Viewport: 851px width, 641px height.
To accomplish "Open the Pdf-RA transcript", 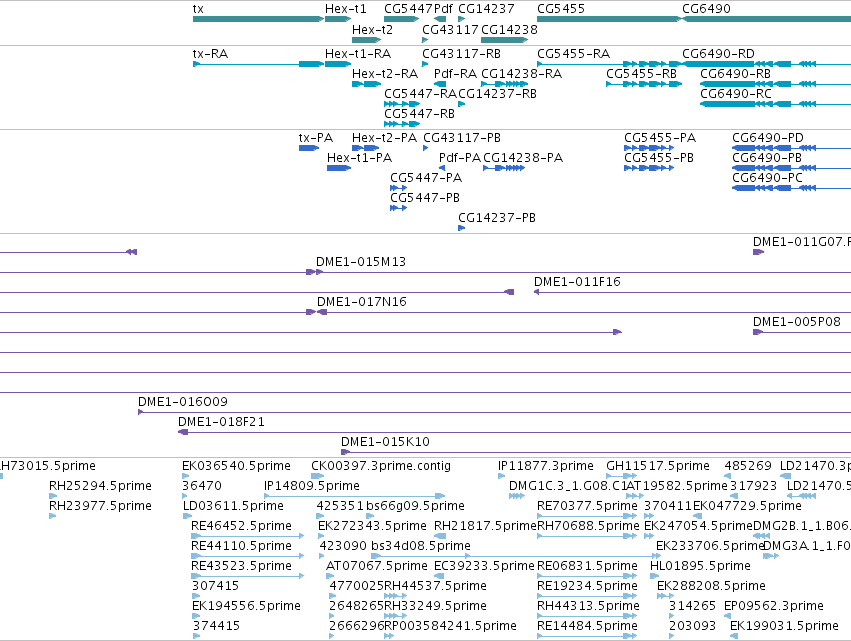I will 440,84.
